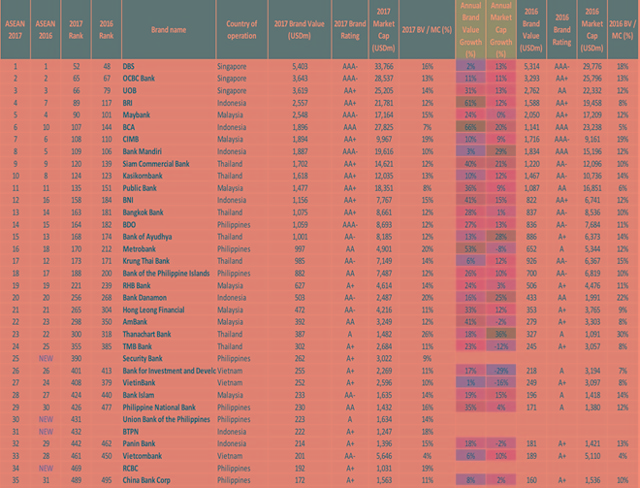Image resolution: width=640 pixels, height=488 pixels.
Task: Click the 'TMB Bank' brand name
Action: pyautogui.click(x=137, y=346)
